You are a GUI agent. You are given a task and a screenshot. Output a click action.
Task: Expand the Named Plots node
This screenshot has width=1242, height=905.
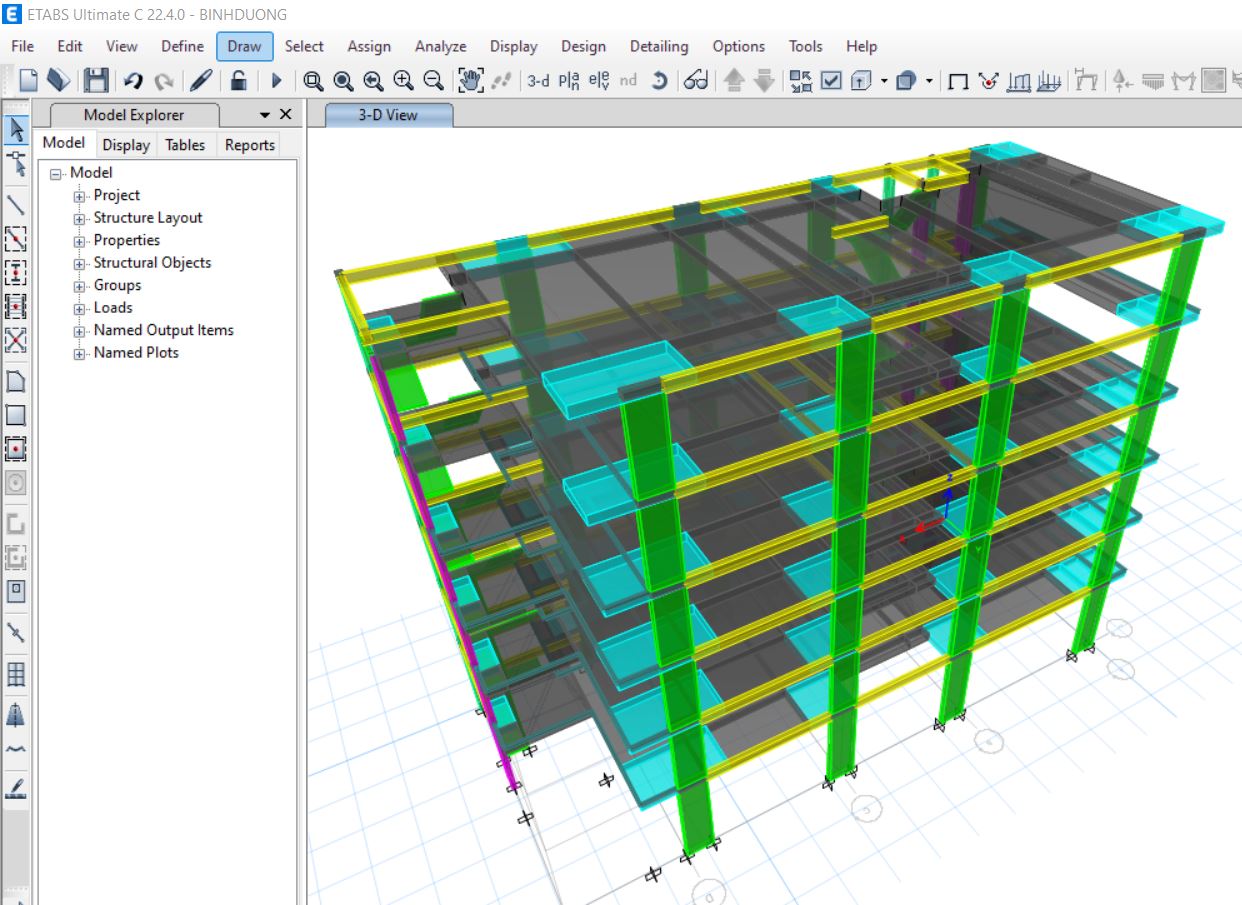80,353
